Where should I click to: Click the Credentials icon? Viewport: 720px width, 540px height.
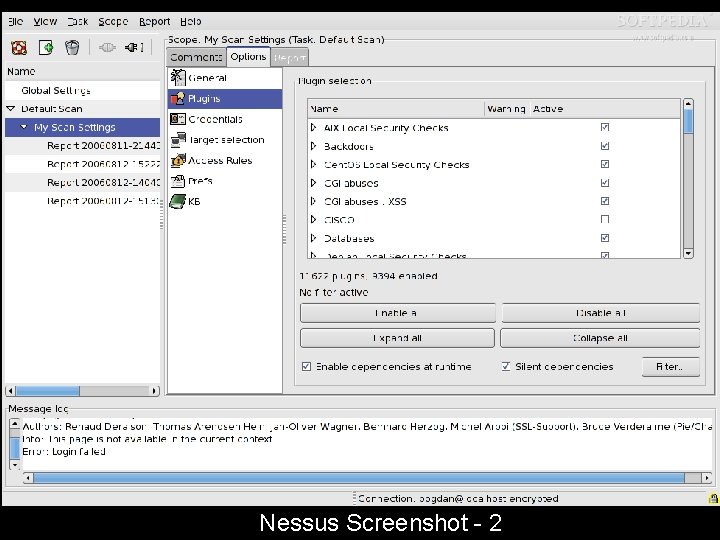178,119
